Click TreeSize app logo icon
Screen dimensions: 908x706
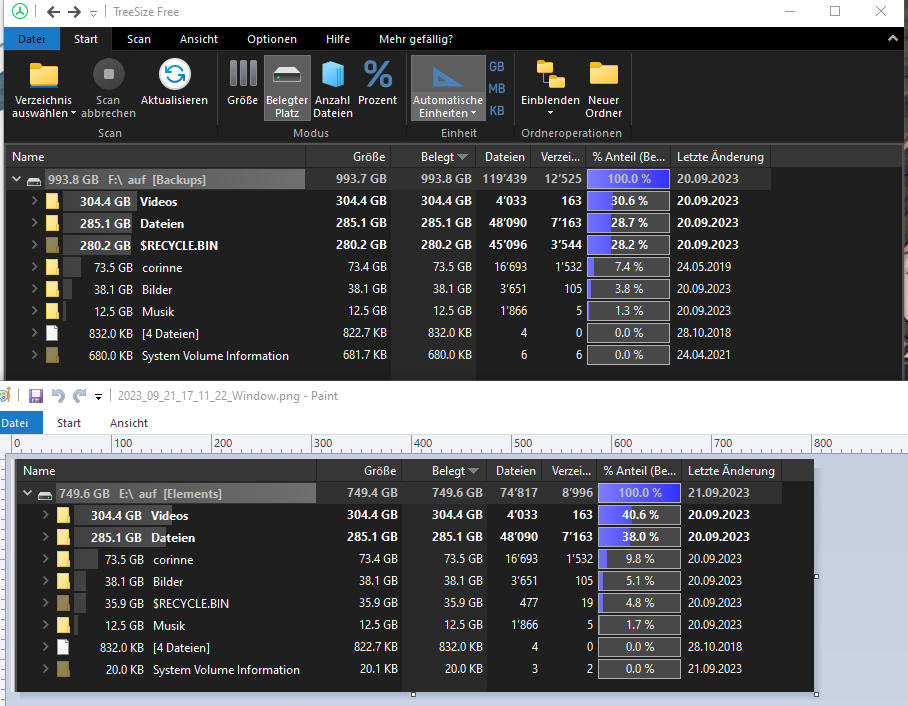click(20, 12)
